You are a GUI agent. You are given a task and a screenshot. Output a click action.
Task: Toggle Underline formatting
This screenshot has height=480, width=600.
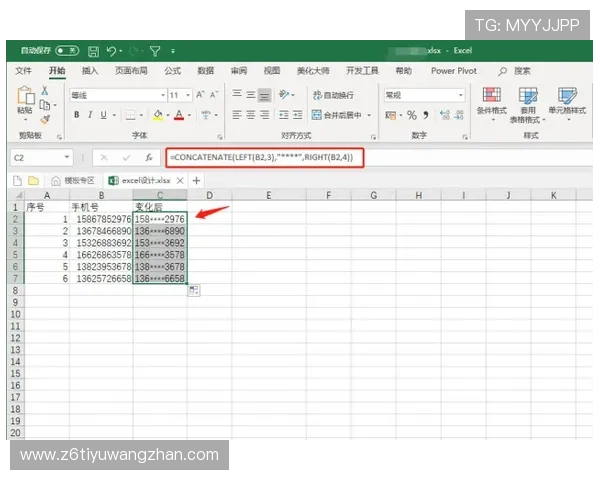point(103,114)
